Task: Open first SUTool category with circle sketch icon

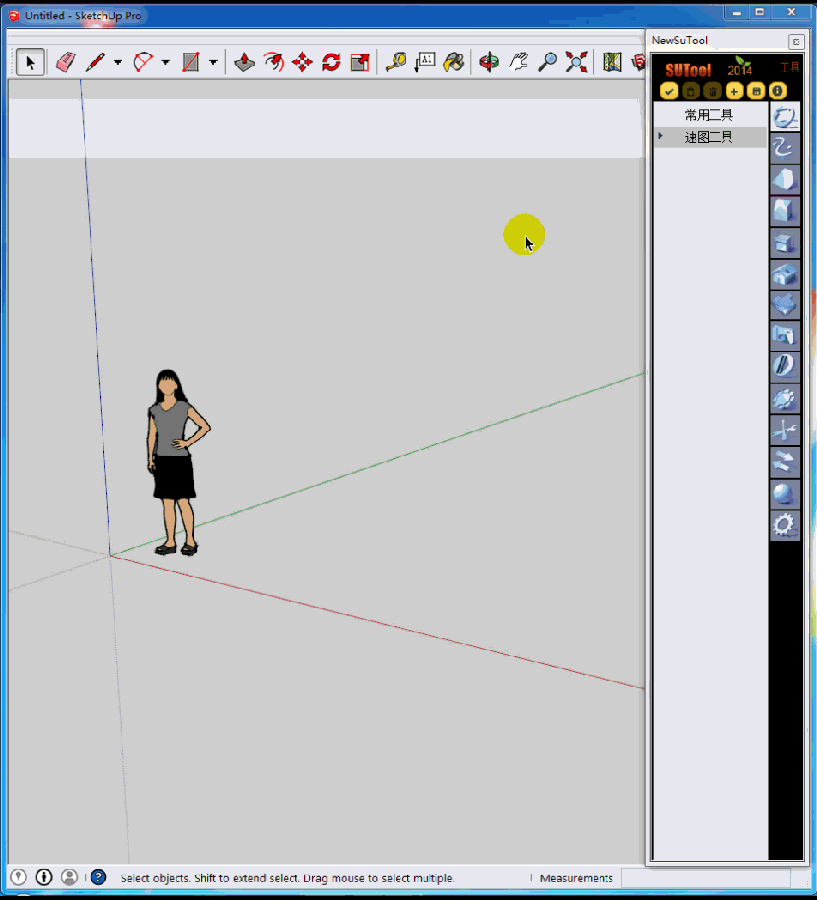Action: click(785, 118)
